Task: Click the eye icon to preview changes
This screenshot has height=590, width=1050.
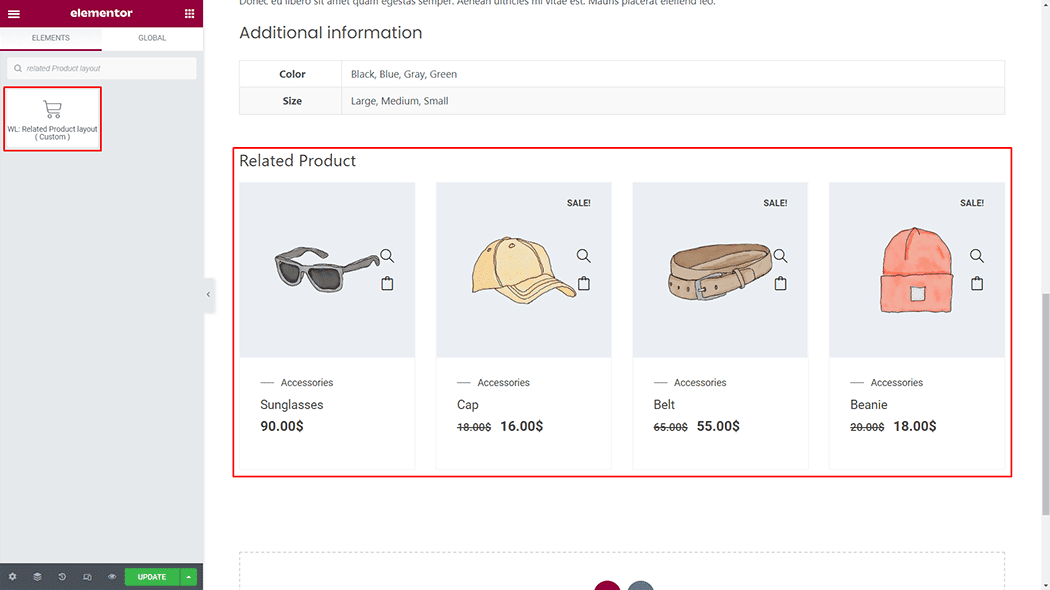Action: (x=112, y=577)
